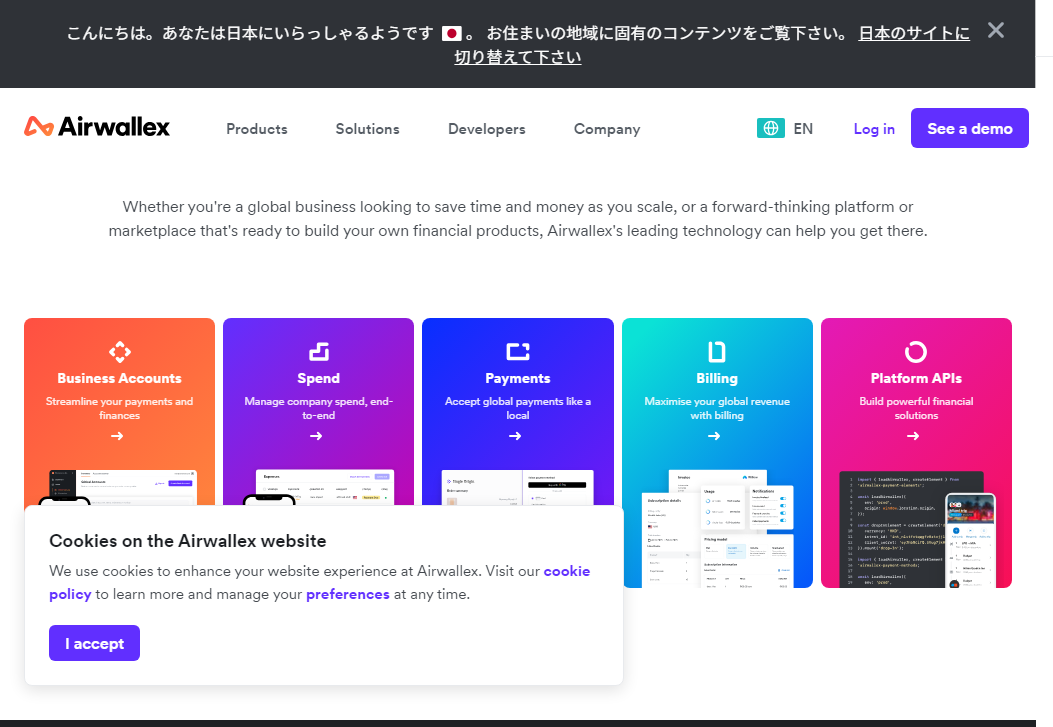Click the Spend card heading

click(318, 378)
